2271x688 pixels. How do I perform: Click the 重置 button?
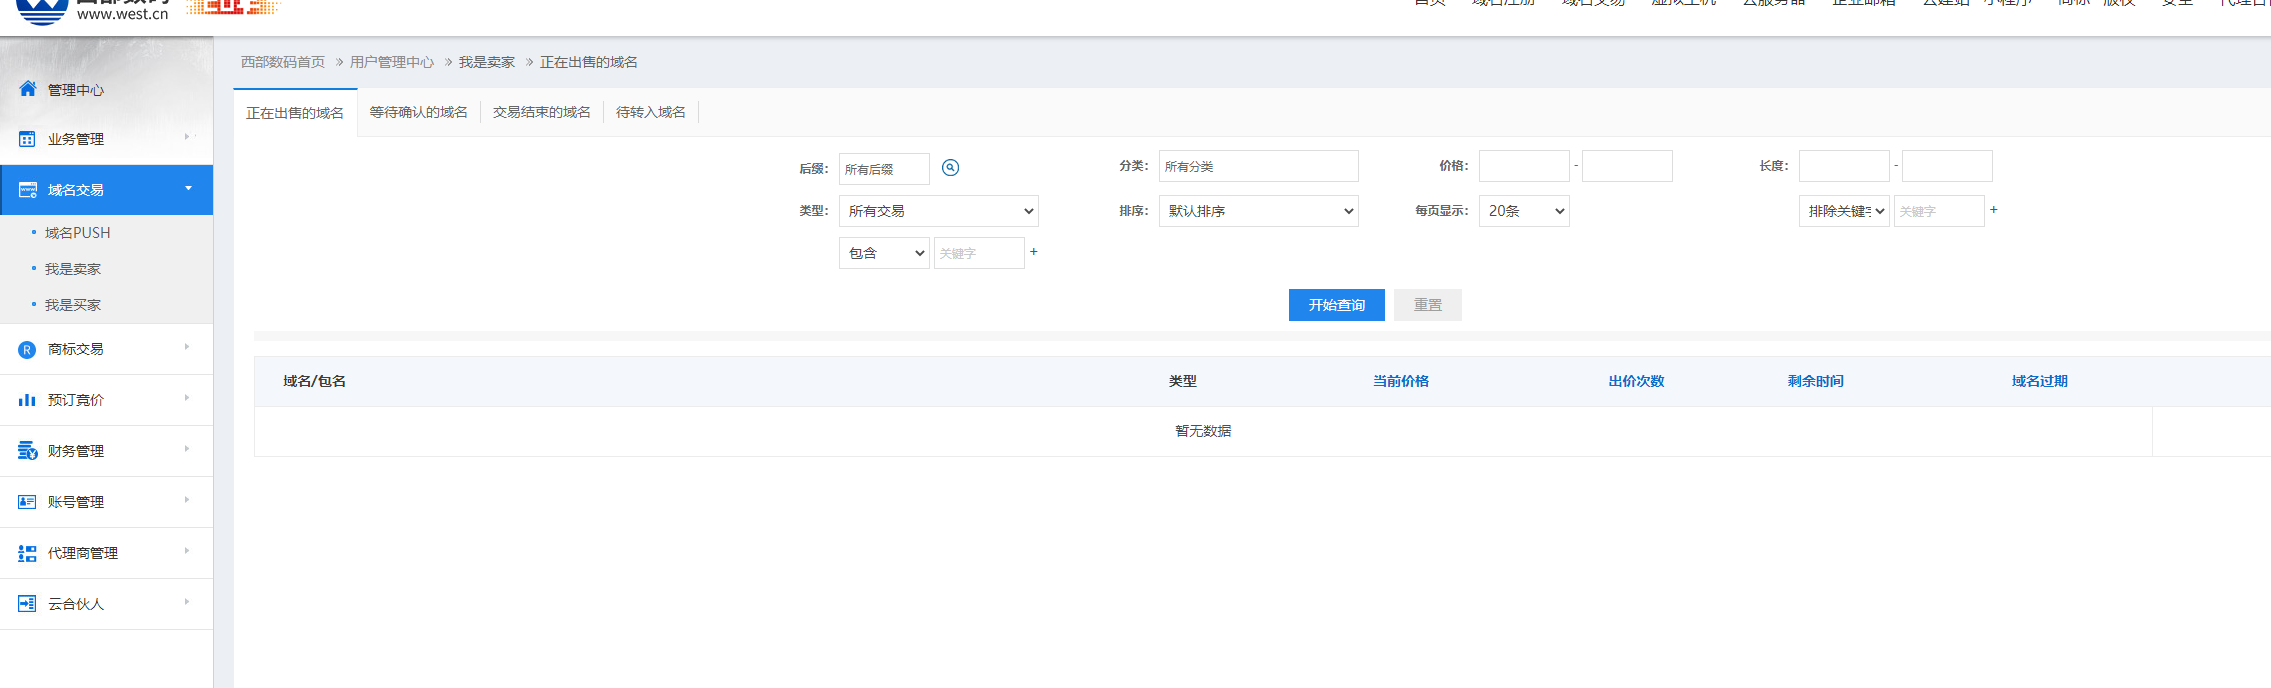click(x=1427, y=305)
